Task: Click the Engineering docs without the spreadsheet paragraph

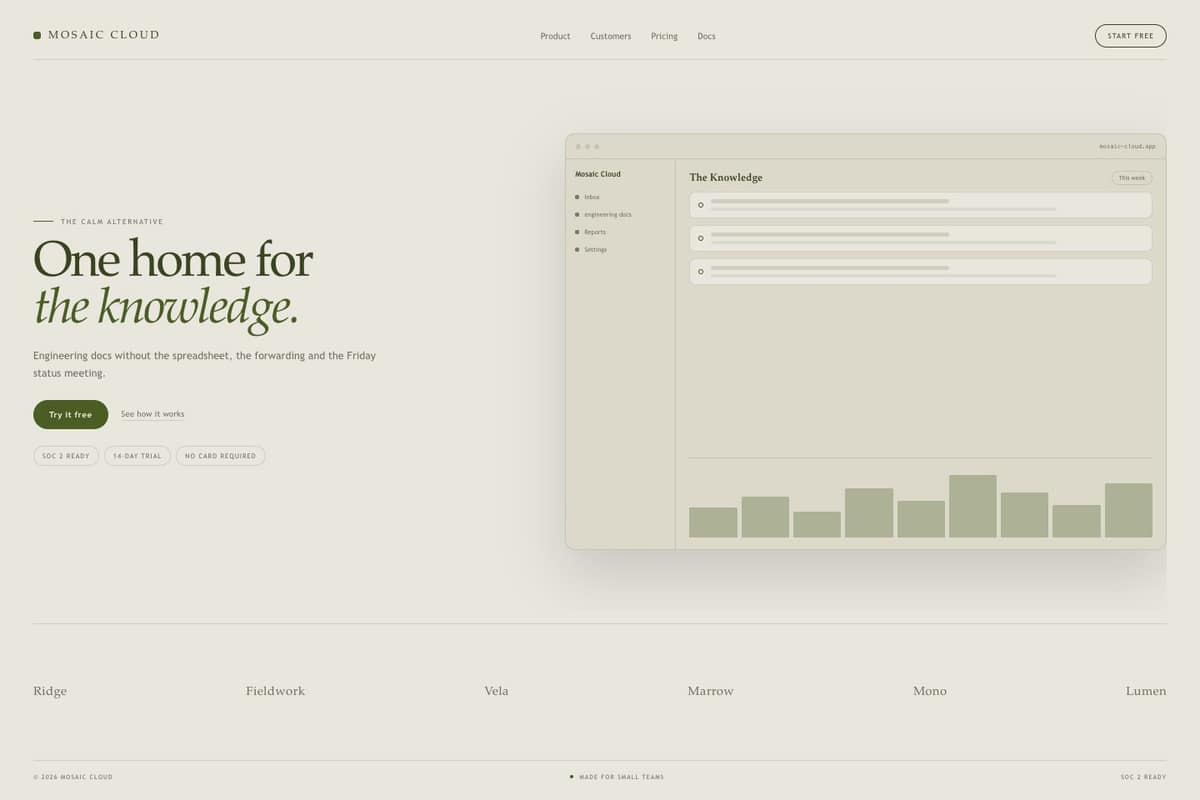Action: (205, 364)
